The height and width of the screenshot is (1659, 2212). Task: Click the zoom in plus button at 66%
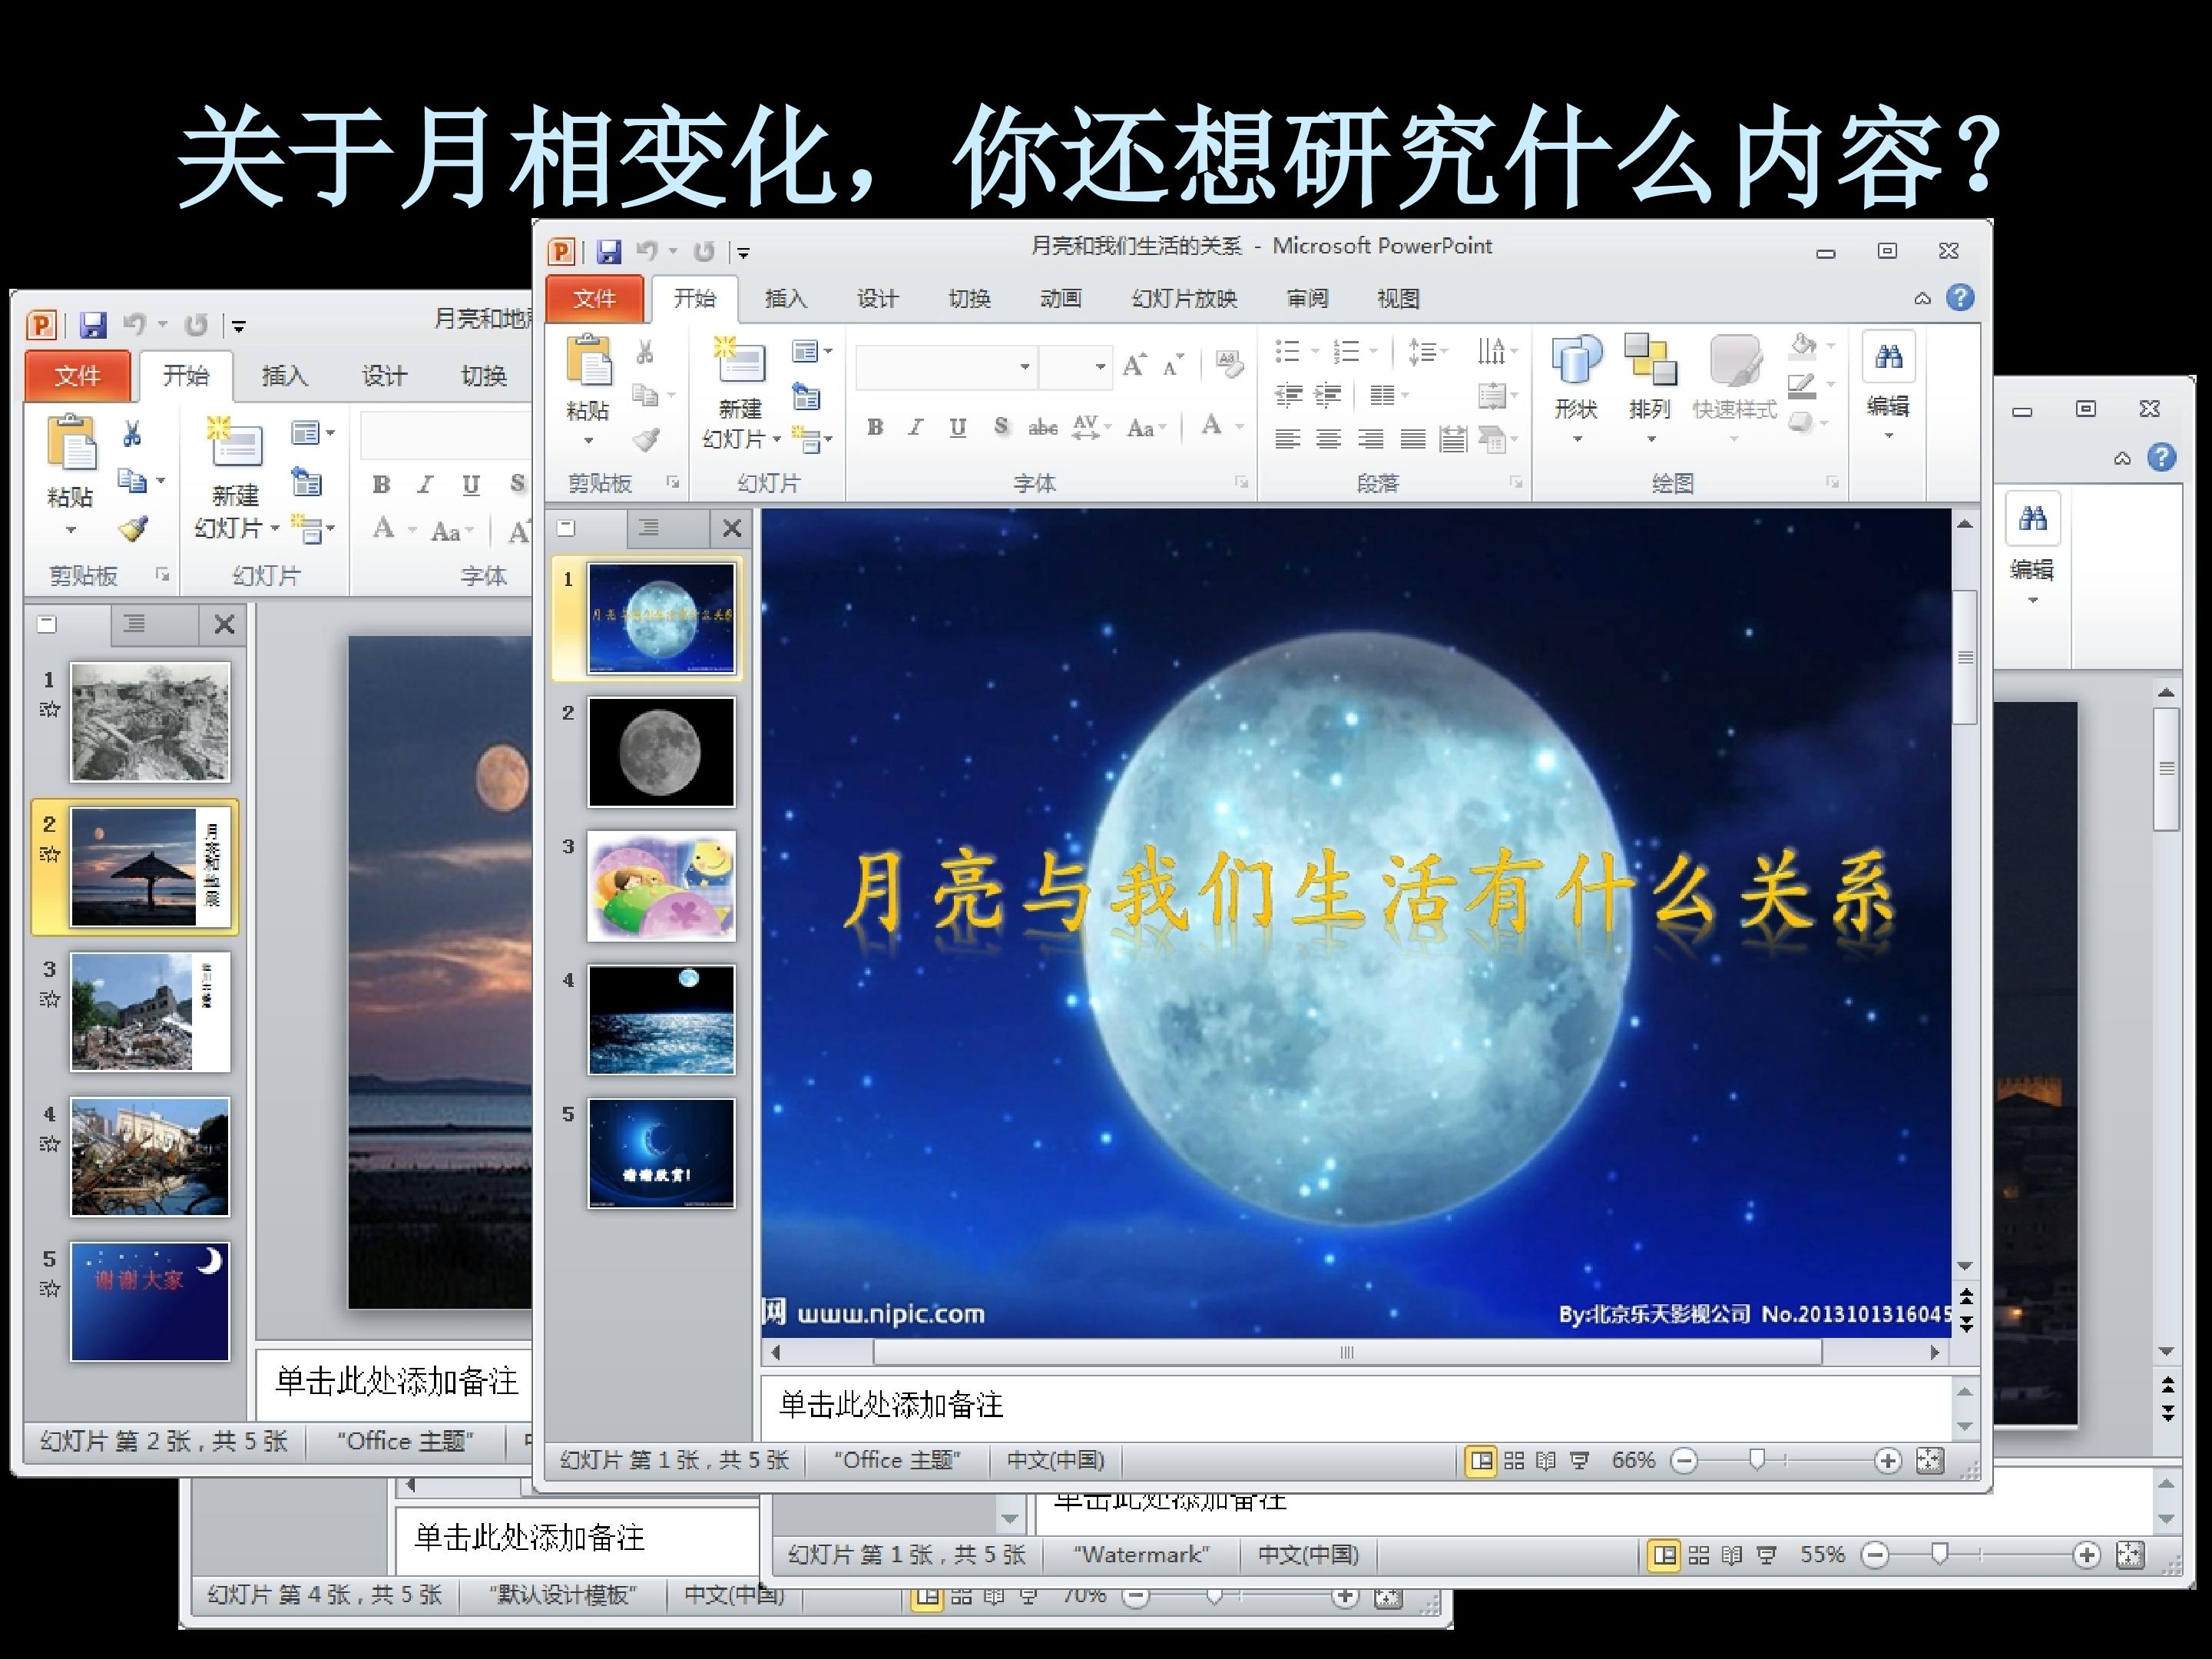point(1887,1461)
